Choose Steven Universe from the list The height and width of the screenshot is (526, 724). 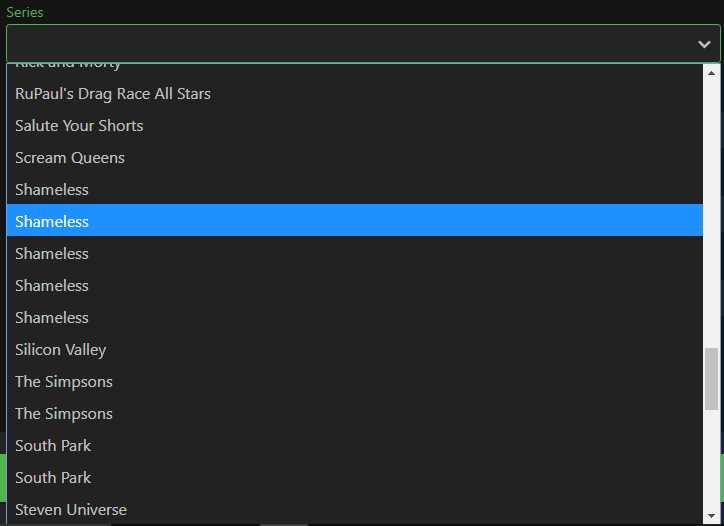71,510
